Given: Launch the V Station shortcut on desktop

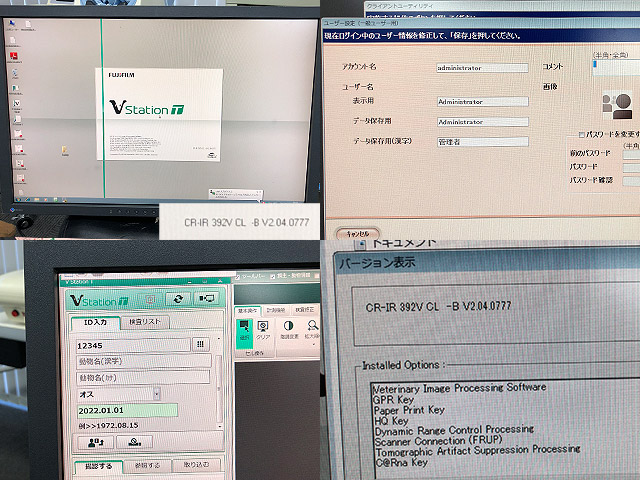Looking at the screenshot, I should (x=17, y=105).
